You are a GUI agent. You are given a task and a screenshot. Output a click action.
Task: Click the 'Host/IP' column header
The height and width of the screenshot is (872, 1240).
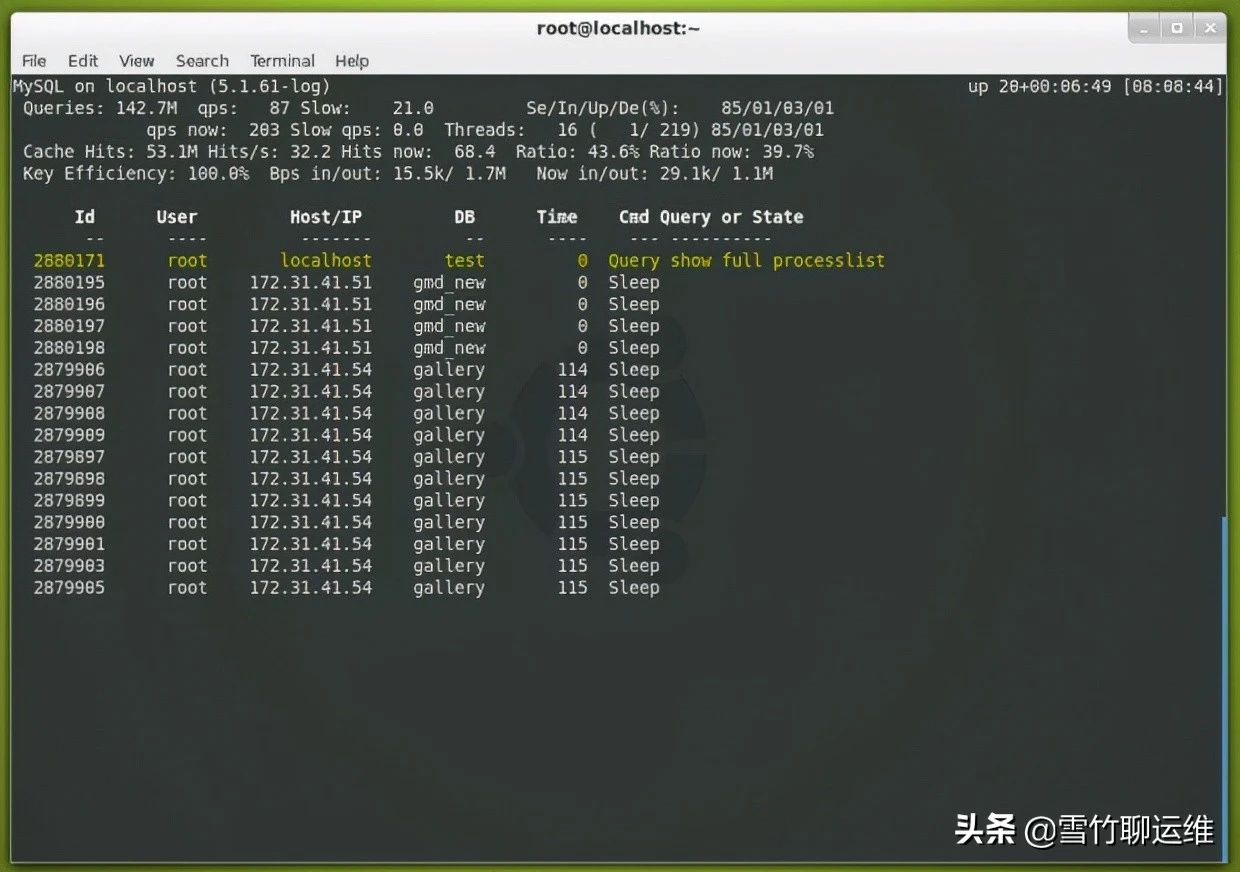325,217
